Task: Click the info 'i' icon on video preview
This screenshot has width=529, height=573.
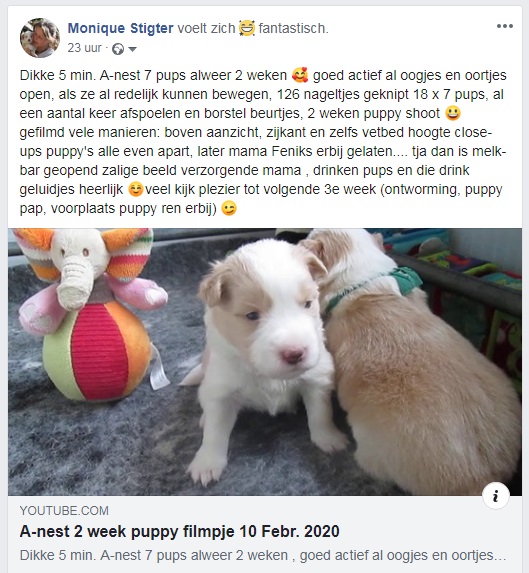Action: [495, 496]
